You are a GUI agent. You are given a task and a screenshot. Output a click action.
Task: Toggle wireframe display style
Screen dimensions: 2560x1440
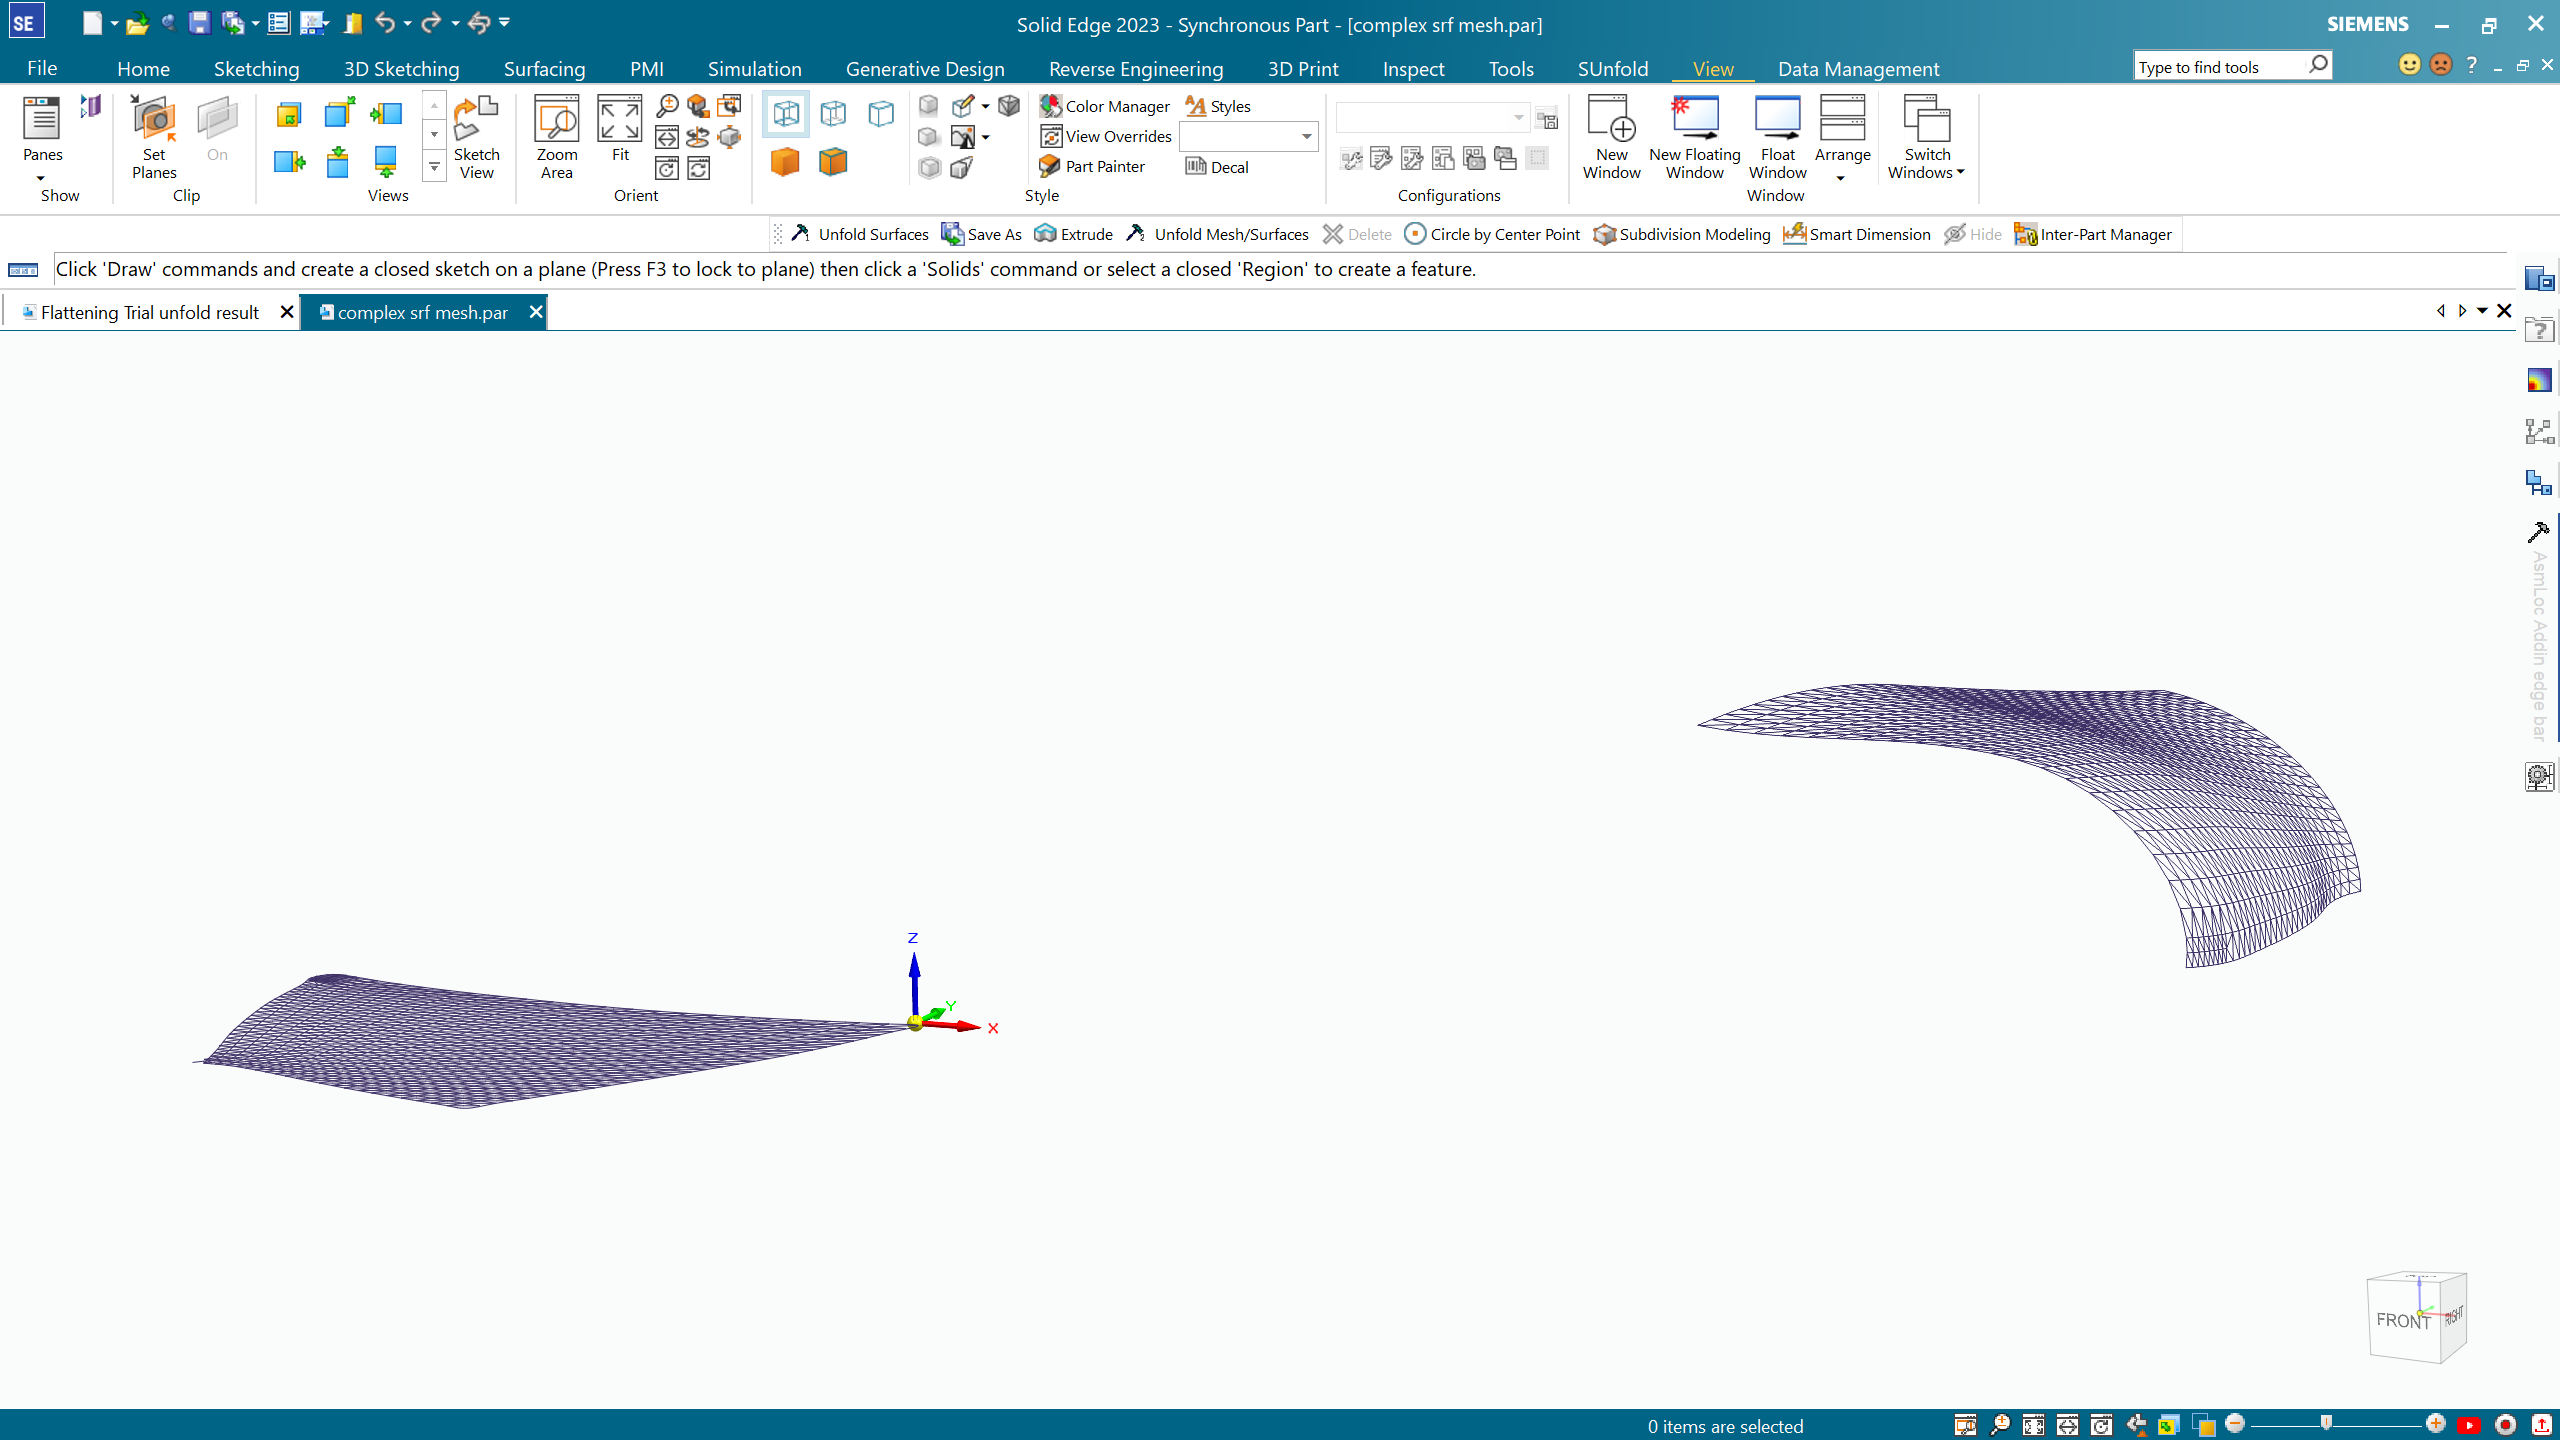pyautogui.click(x=786, y=114)
